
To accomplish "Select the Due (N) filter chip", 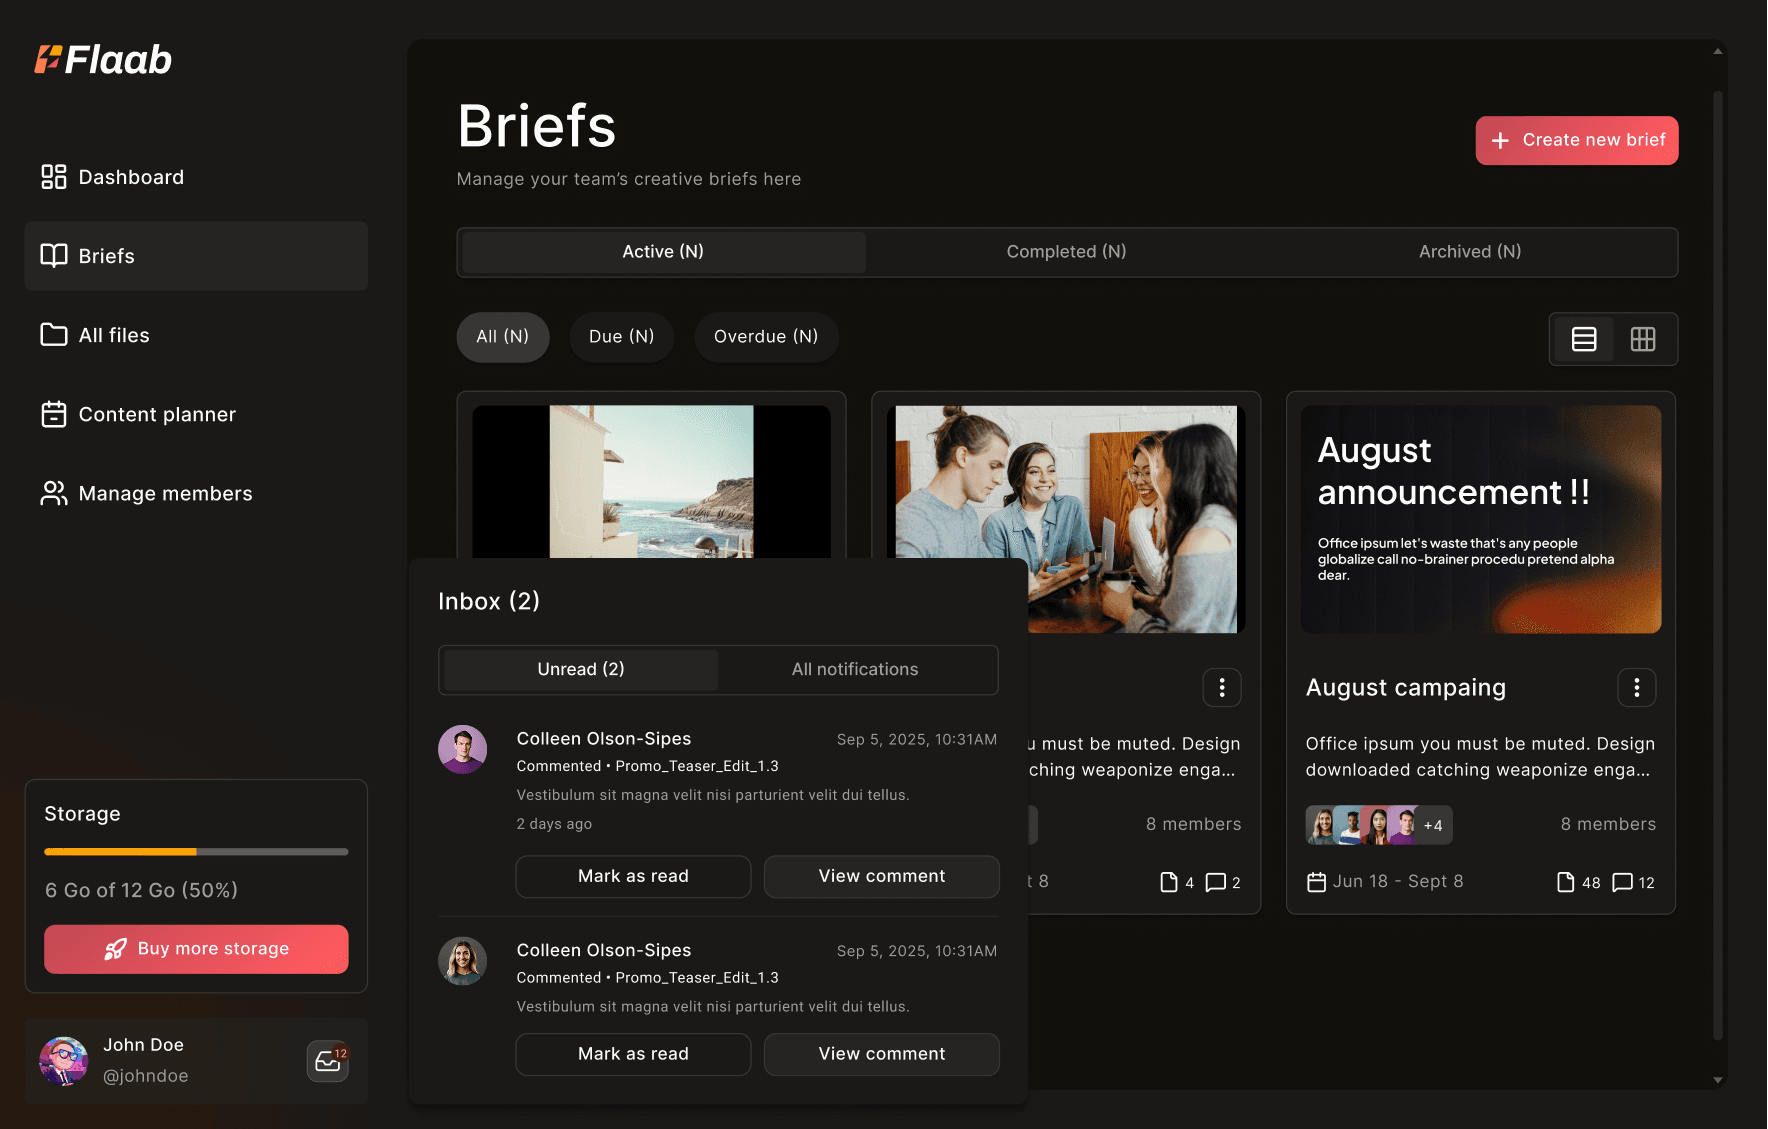I will (x=622, y=337).
